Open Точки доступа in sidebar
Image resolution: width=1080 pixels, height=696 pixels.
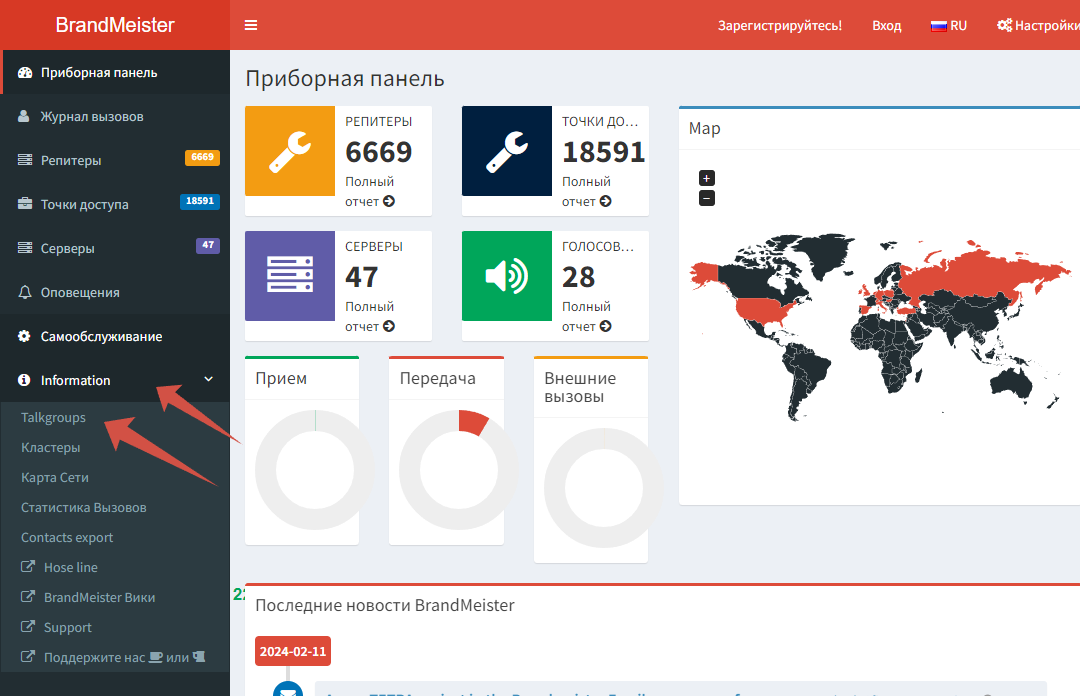click(115, 205)
